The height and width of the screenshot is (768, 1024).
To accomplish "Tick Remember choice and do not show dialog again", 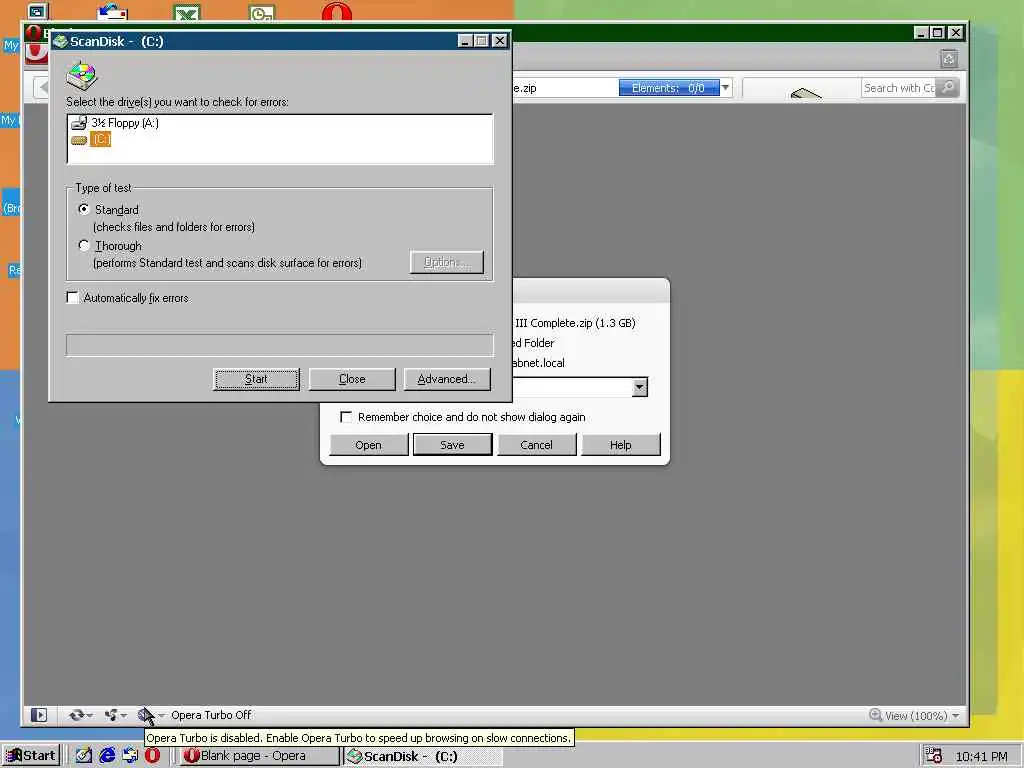I will pyautogui.click(x=346, y=417).
